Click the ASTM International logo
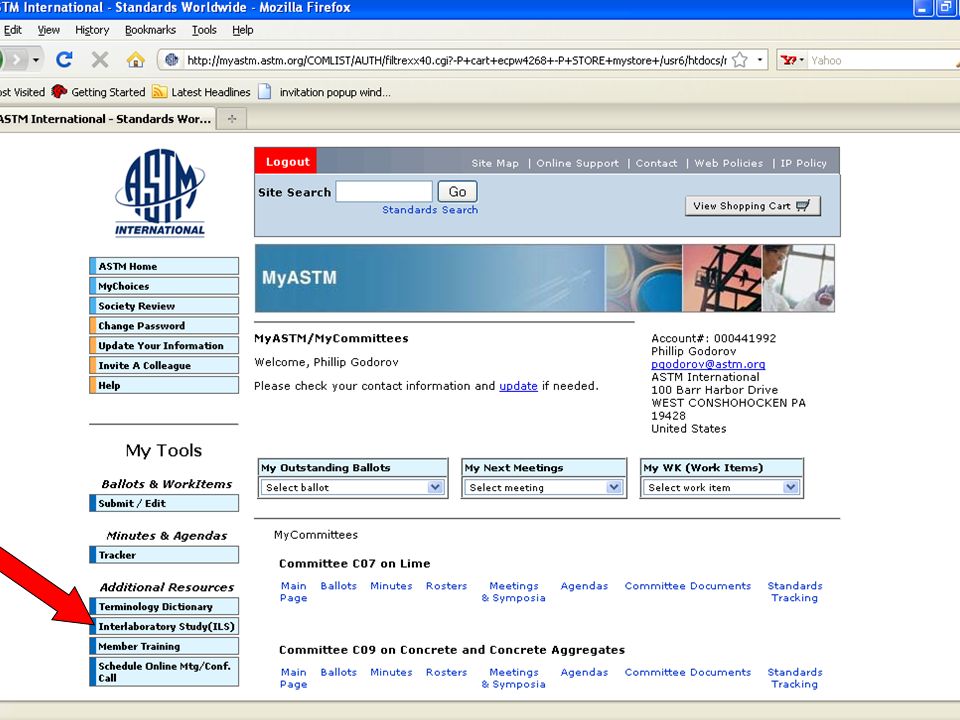This screenshot has height=720, width=960. (x=160, y=193)
